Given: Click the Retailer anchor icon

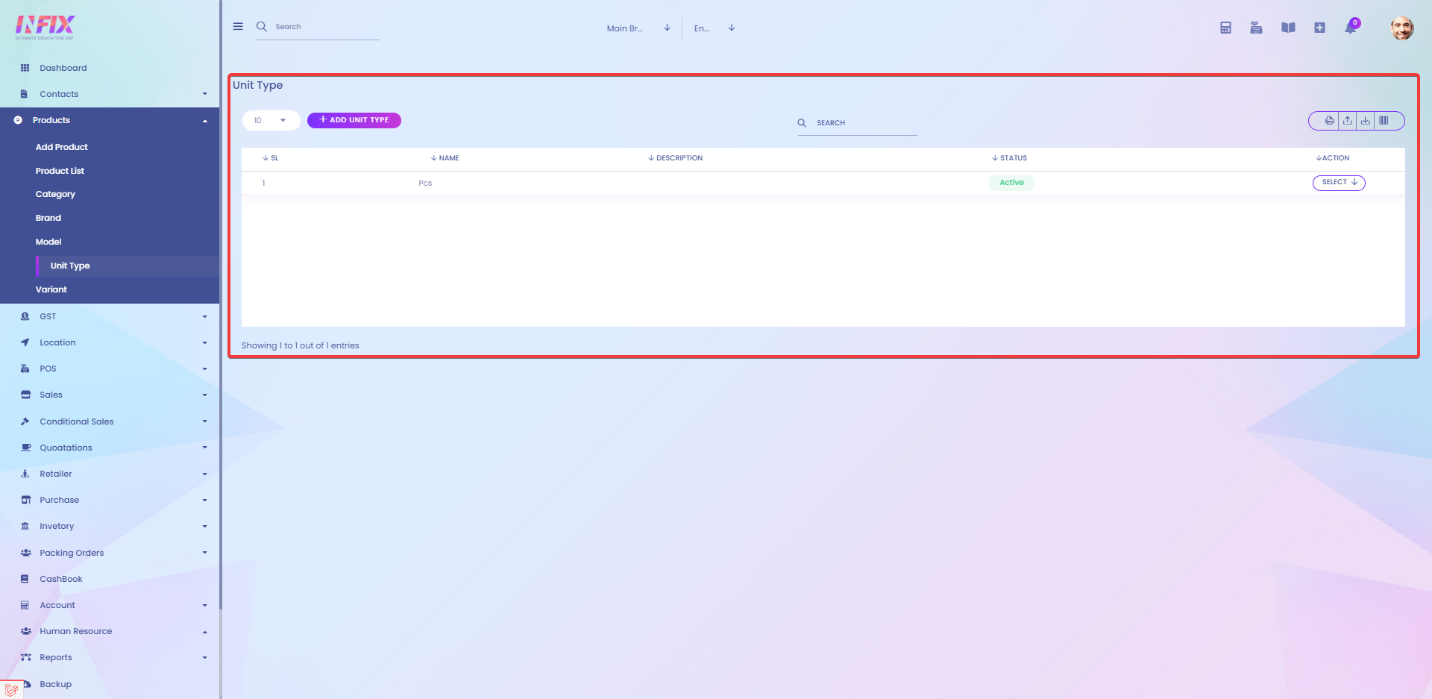Looking at the screenshot, I should point(25,474).
